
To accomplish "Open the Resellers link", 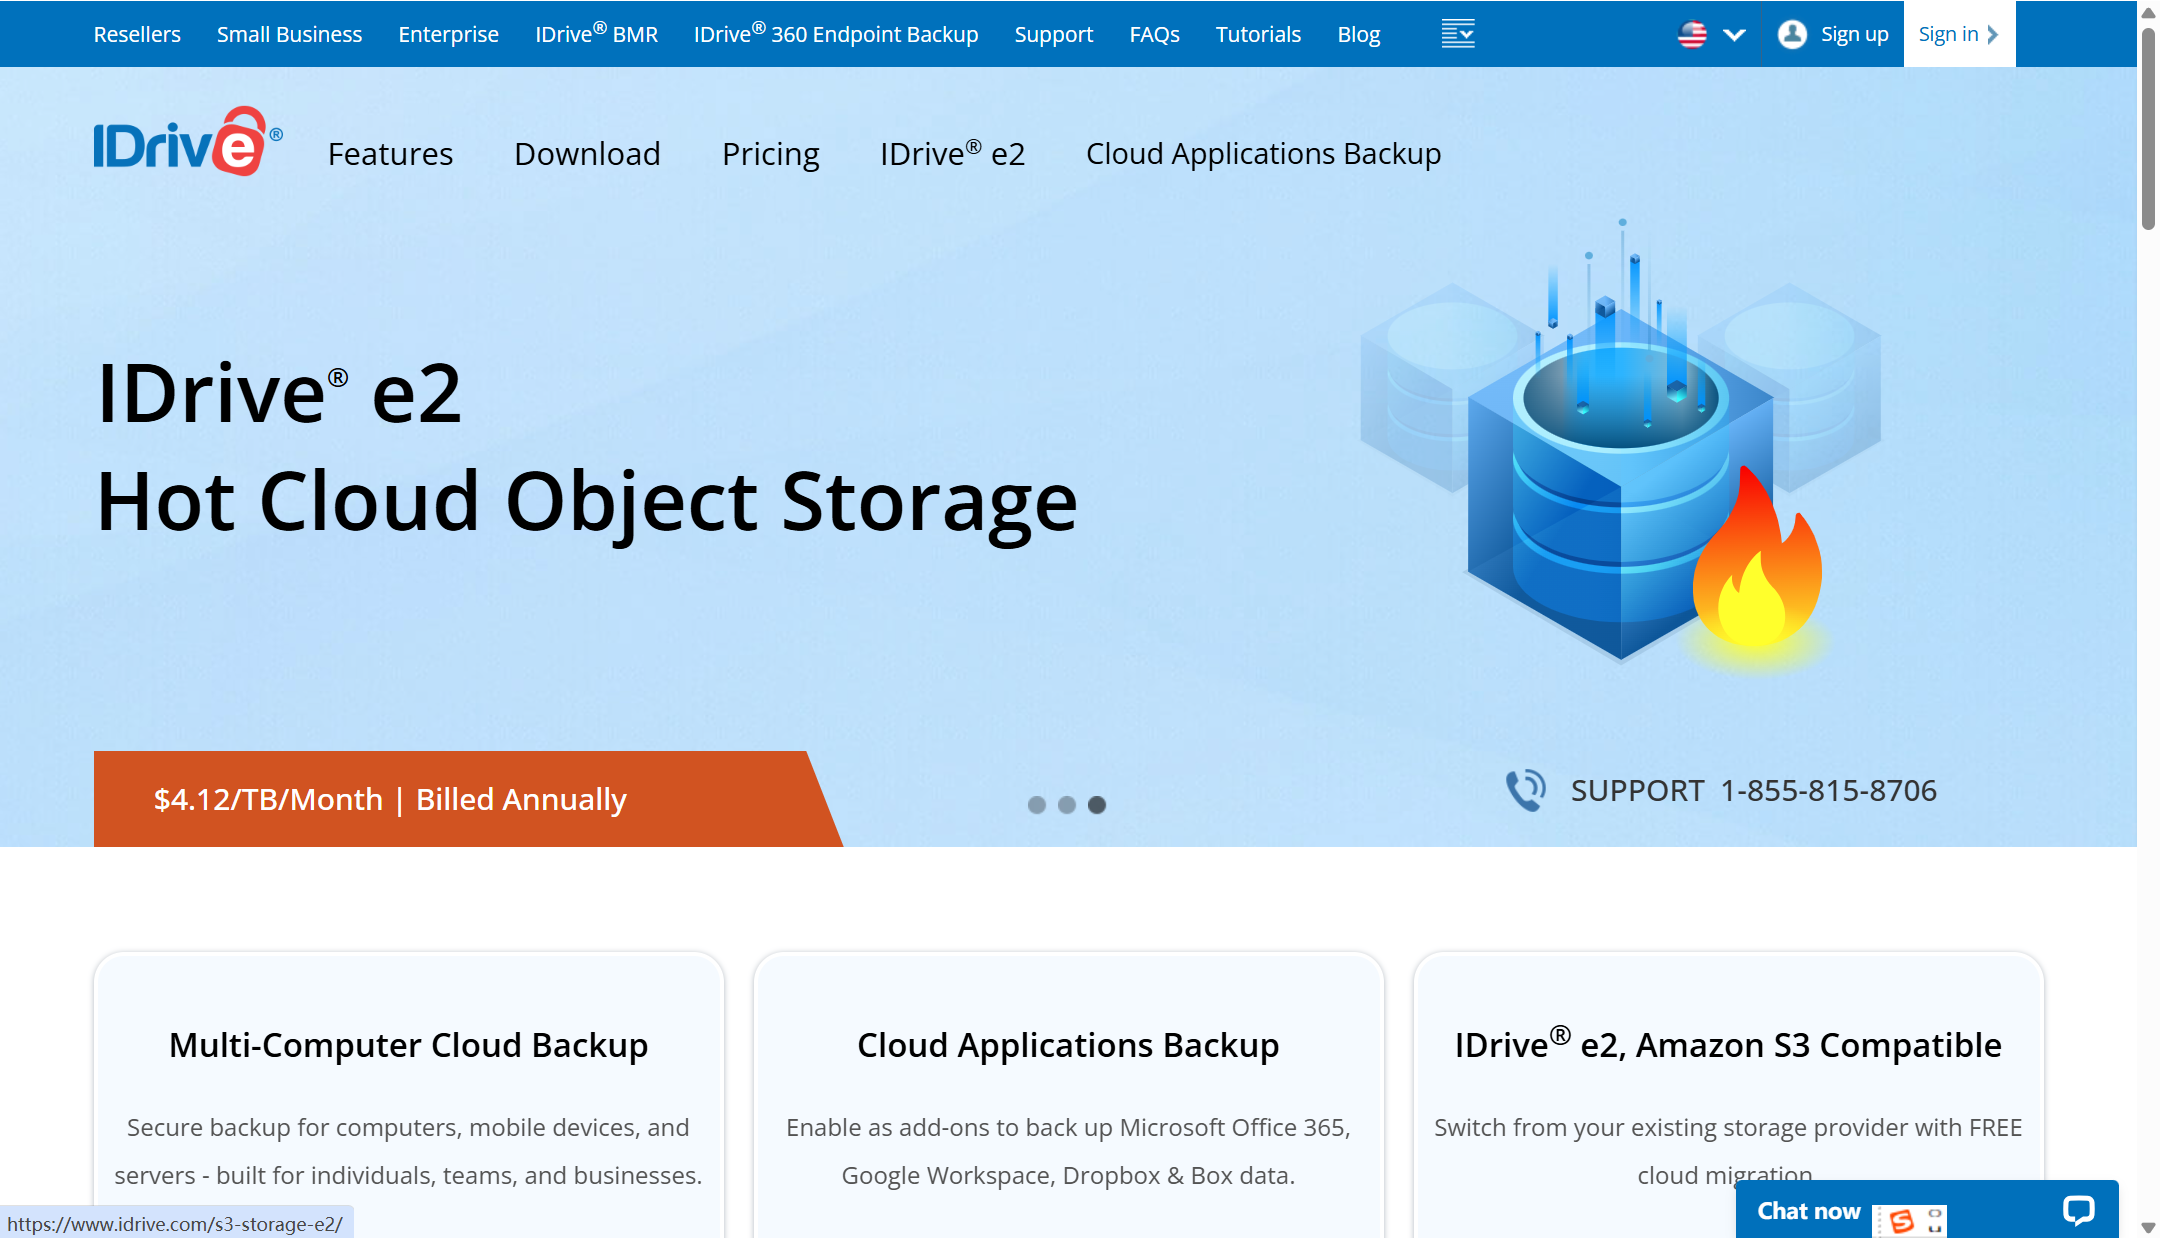I will coord(137,34).
